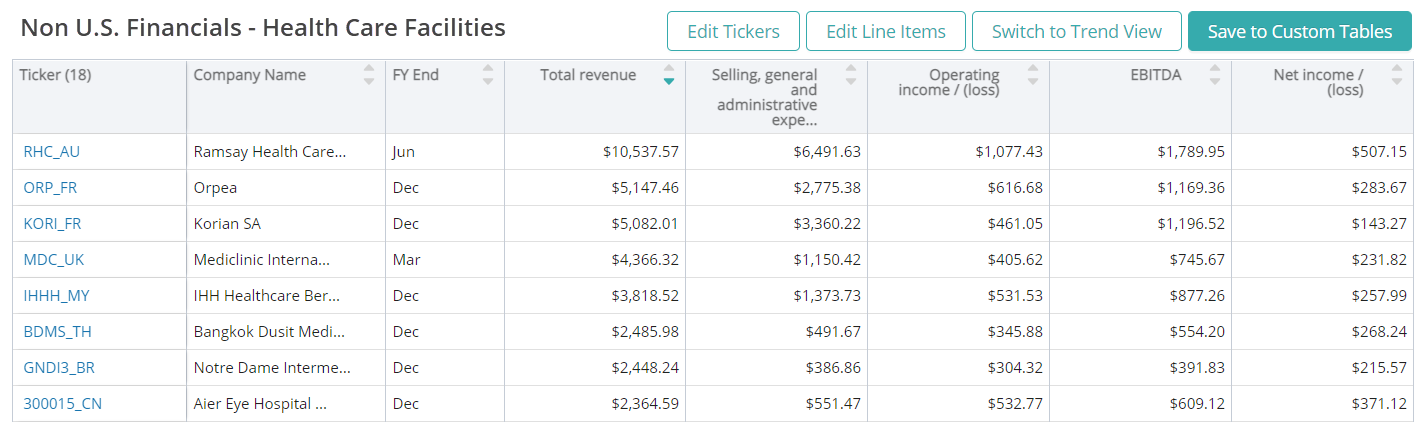The image size is (1428, 441).
Task: Click Operating income sort arrows
Action: 1033,75
